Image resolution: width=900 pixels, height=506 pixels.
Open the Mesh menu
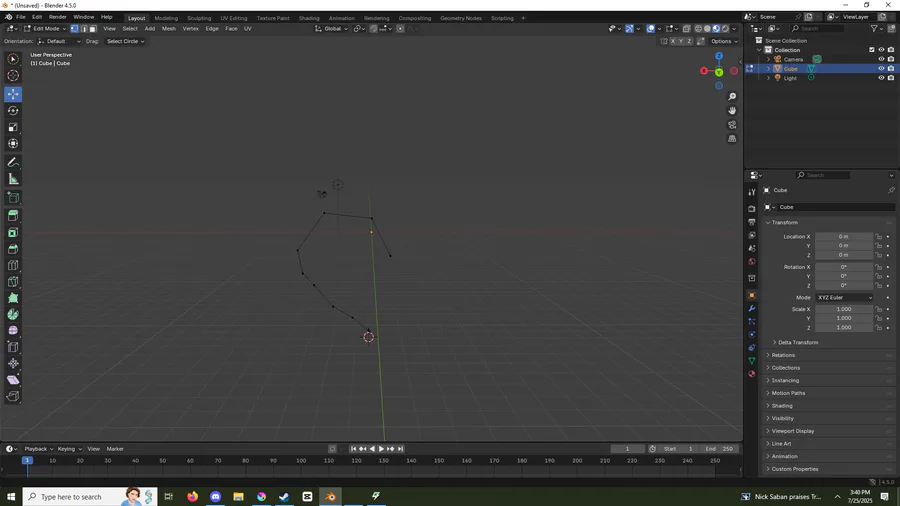point(169,29)
